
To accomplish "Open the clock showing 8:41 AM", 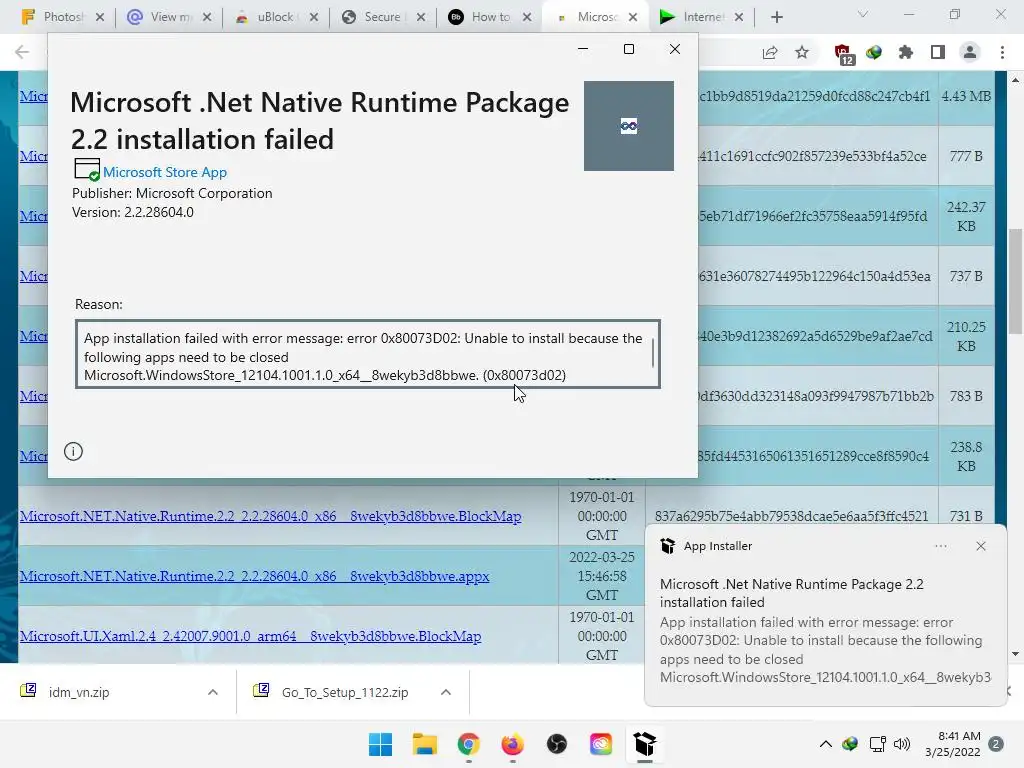I will pos(953,744).
